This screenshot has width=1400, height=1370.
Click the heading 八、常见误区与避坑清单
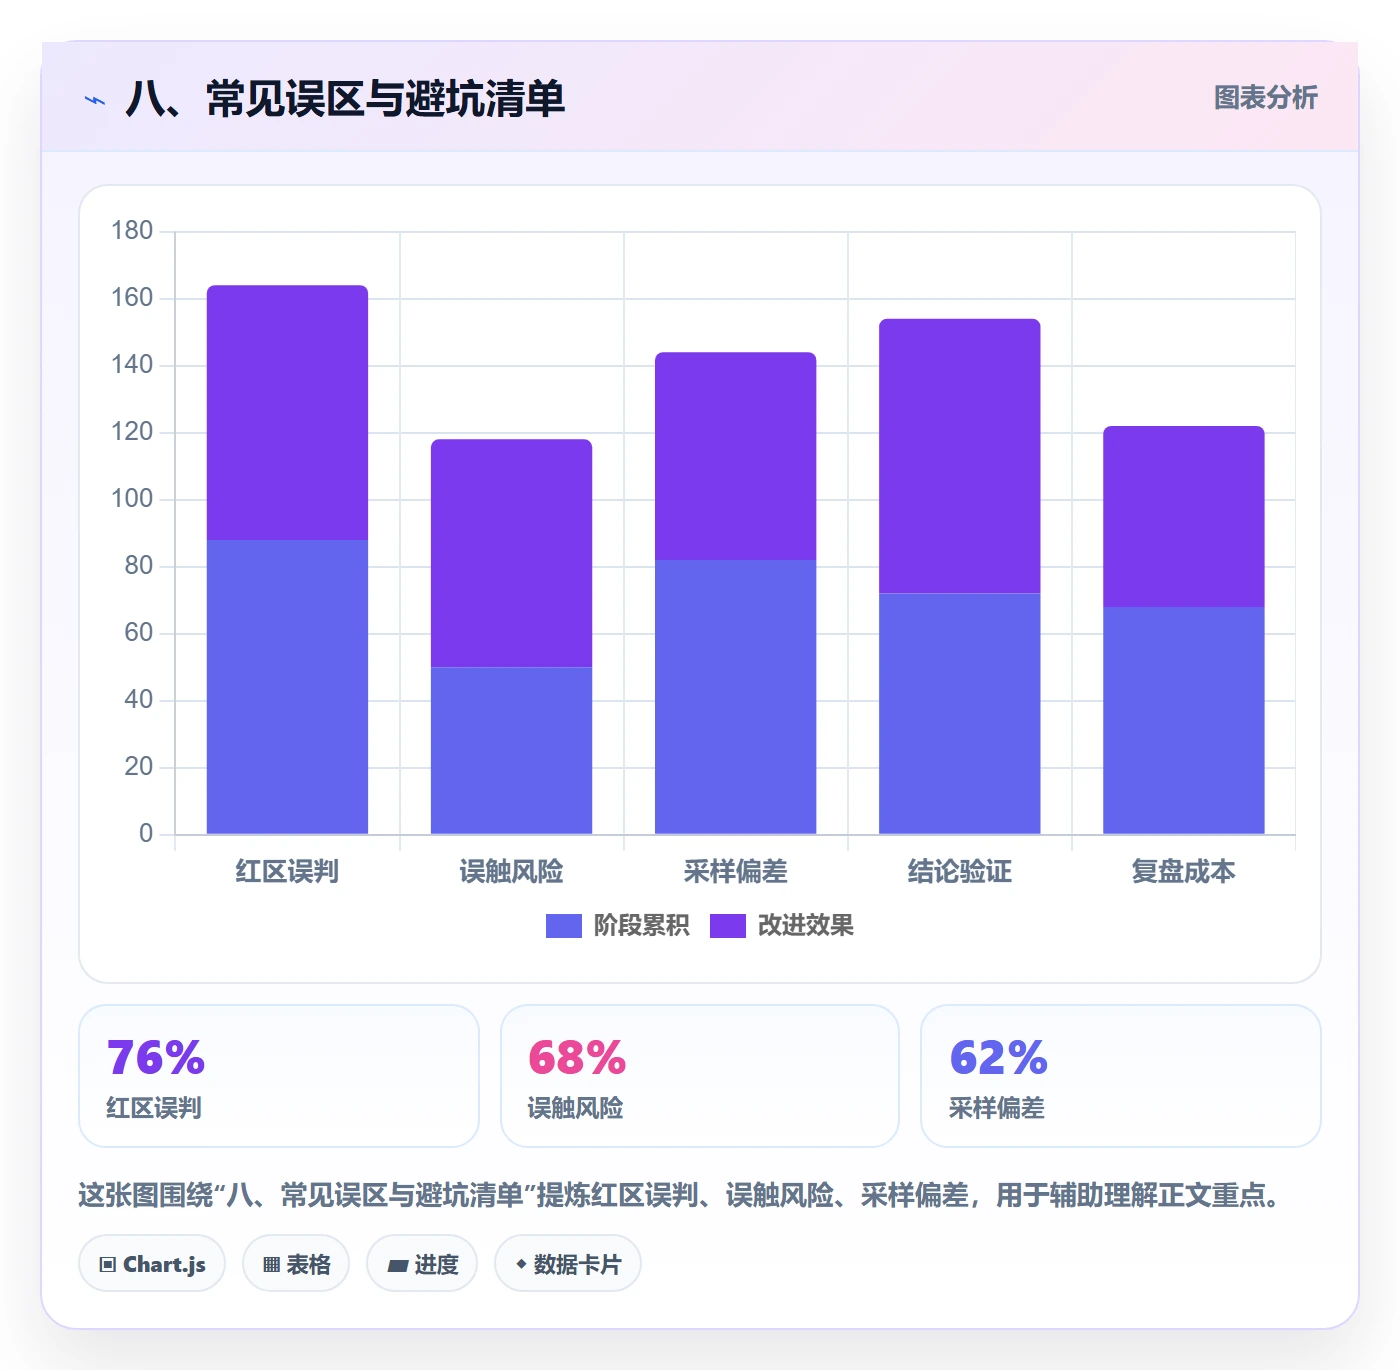click(345, 99)
